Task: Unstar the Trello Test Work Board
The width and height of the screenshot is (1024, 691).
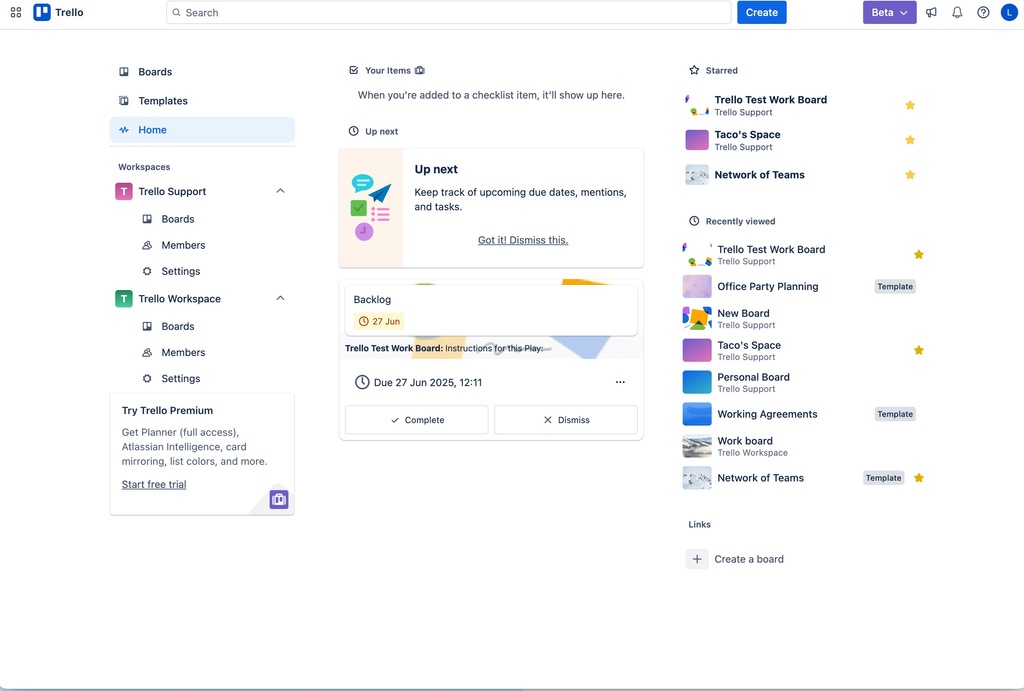Action: (x=910, y=105)
